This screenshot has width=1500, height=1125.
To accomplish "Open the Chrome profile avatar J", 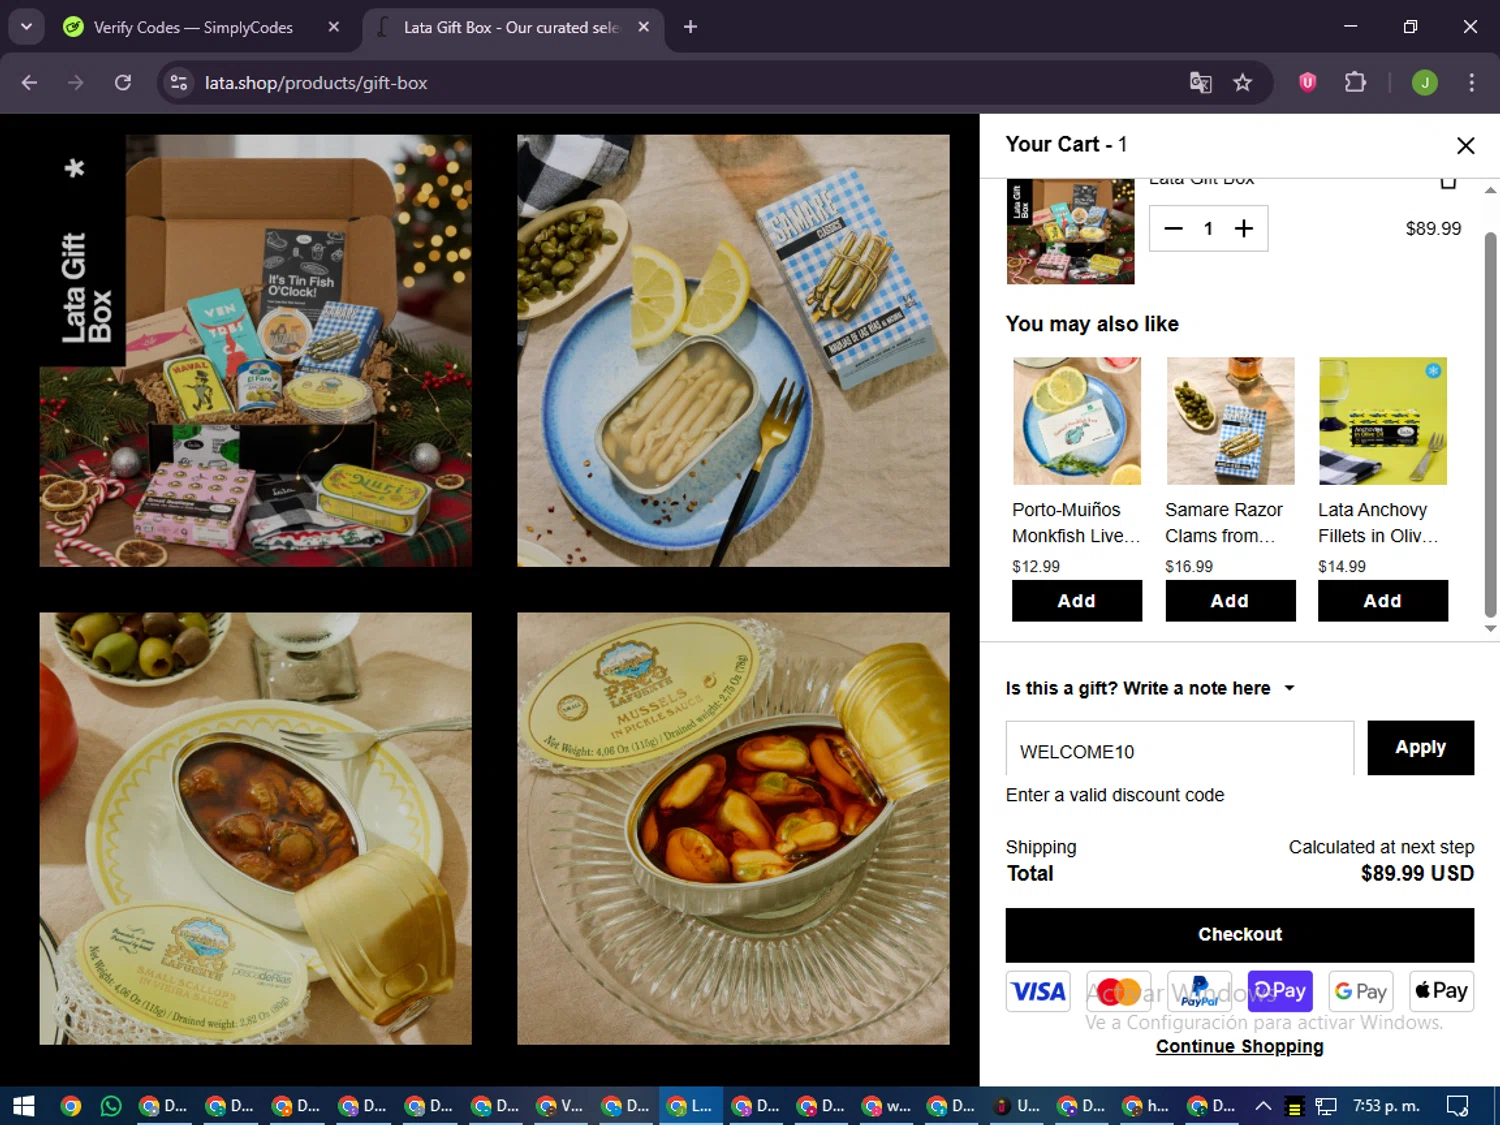I will [x=1425, y=83].
